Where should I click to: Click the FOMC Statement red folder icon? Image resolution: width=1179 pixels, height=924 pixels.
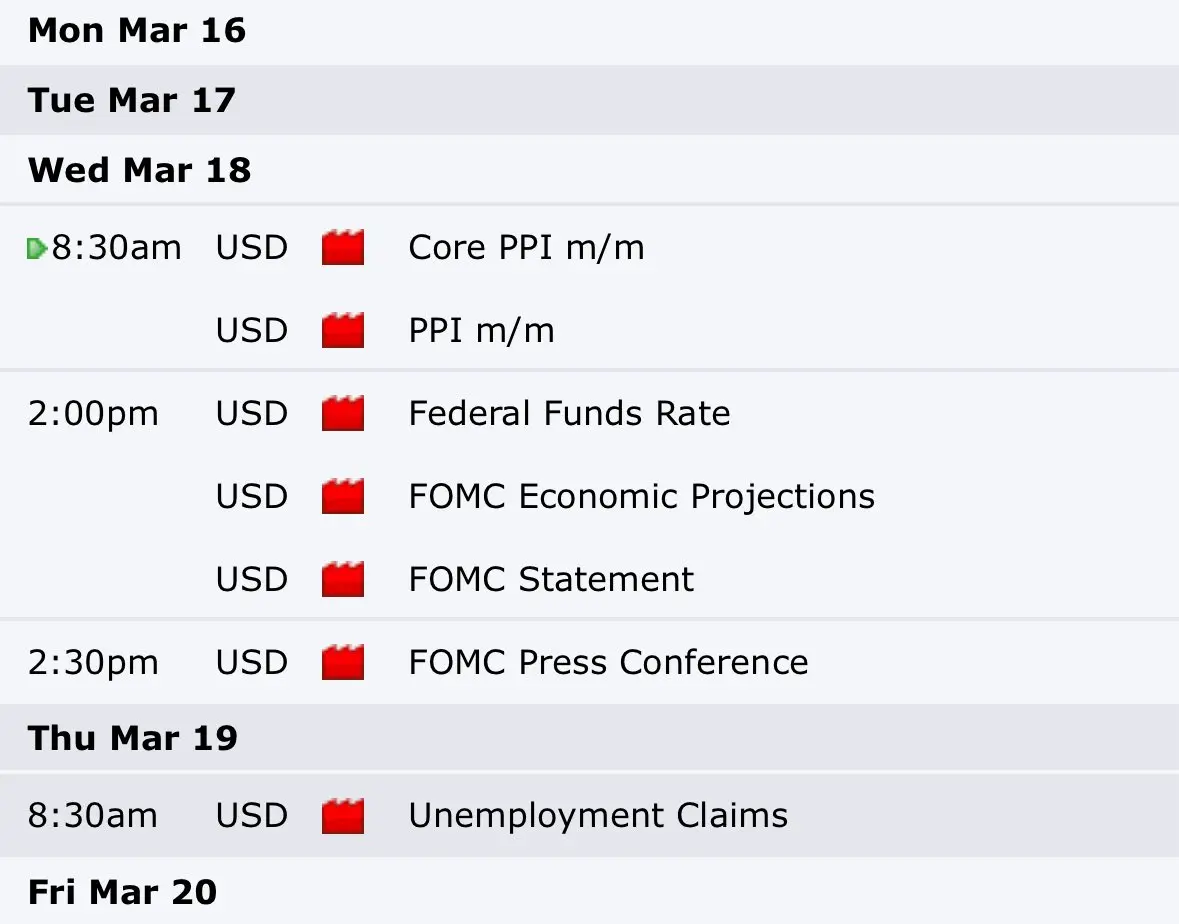(x=343, y=580)
